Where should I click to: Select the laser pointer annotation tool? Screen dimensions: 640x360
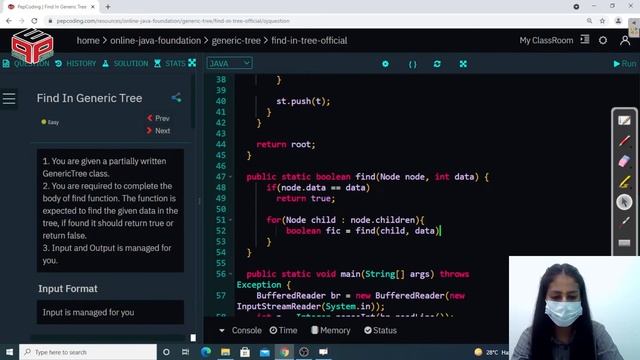tap(624, 222)
